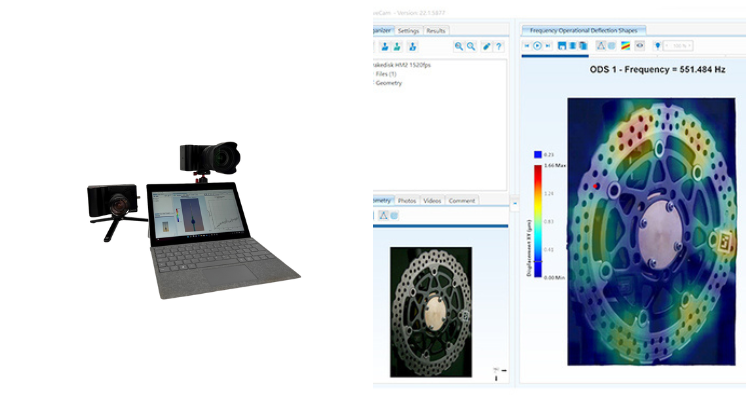The image size is (746, 420).
Task: Click the 0.00 Min legend label
Action: pyautogui.click(x=554, y=277)
